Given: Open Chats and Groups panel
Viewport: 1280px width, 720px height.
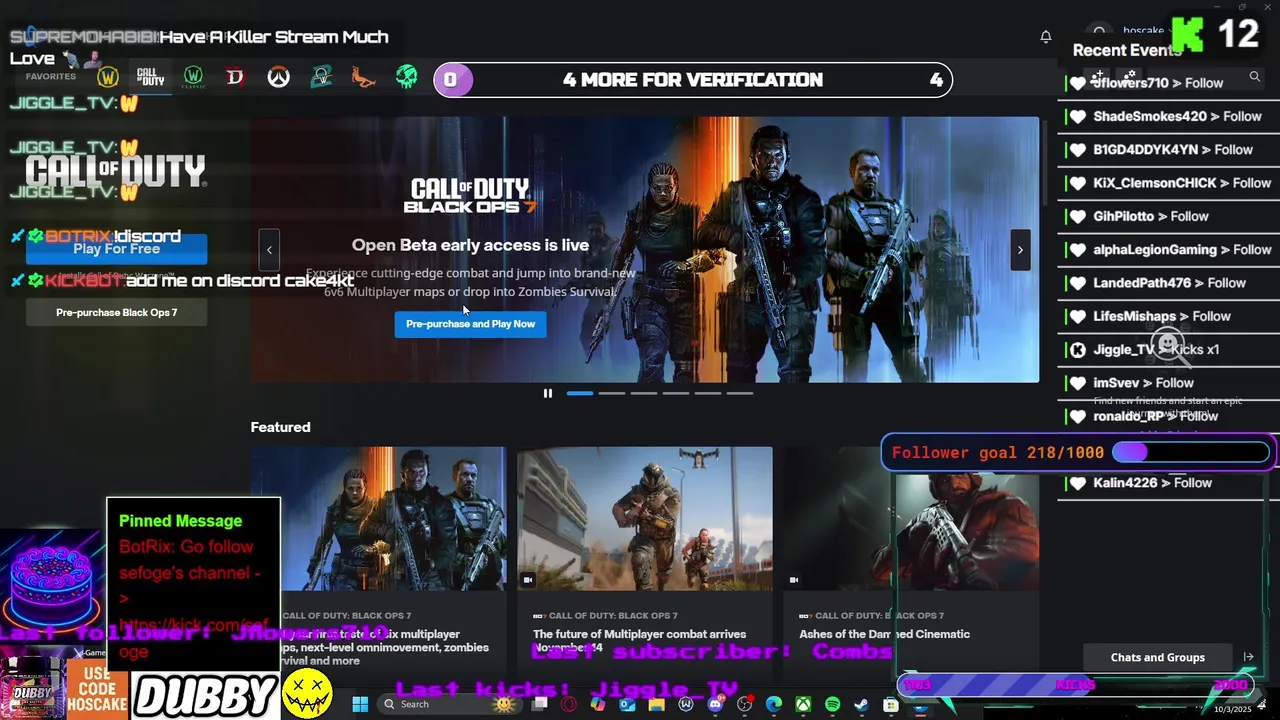Looking at the screenshot, I should point(1157,657).
